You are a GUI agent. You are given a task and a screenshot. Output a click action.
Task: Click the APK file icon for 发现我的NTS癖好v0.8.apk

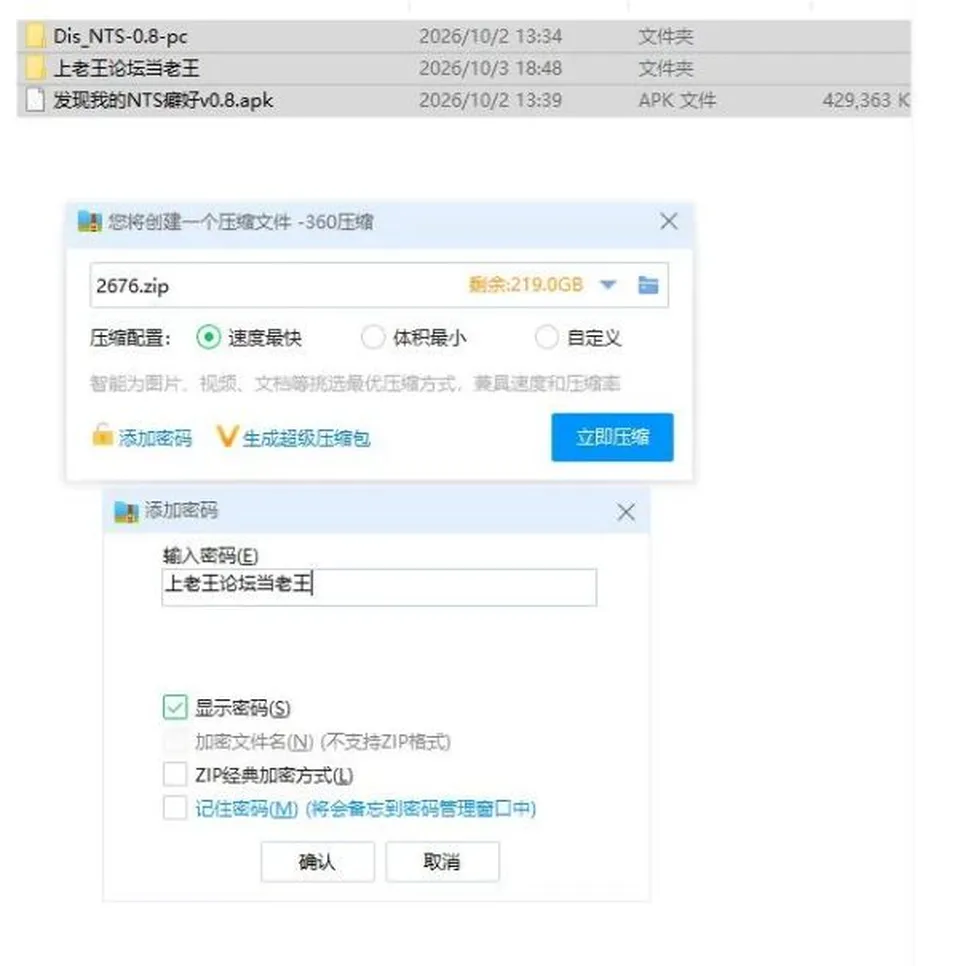tap(36, 100)
